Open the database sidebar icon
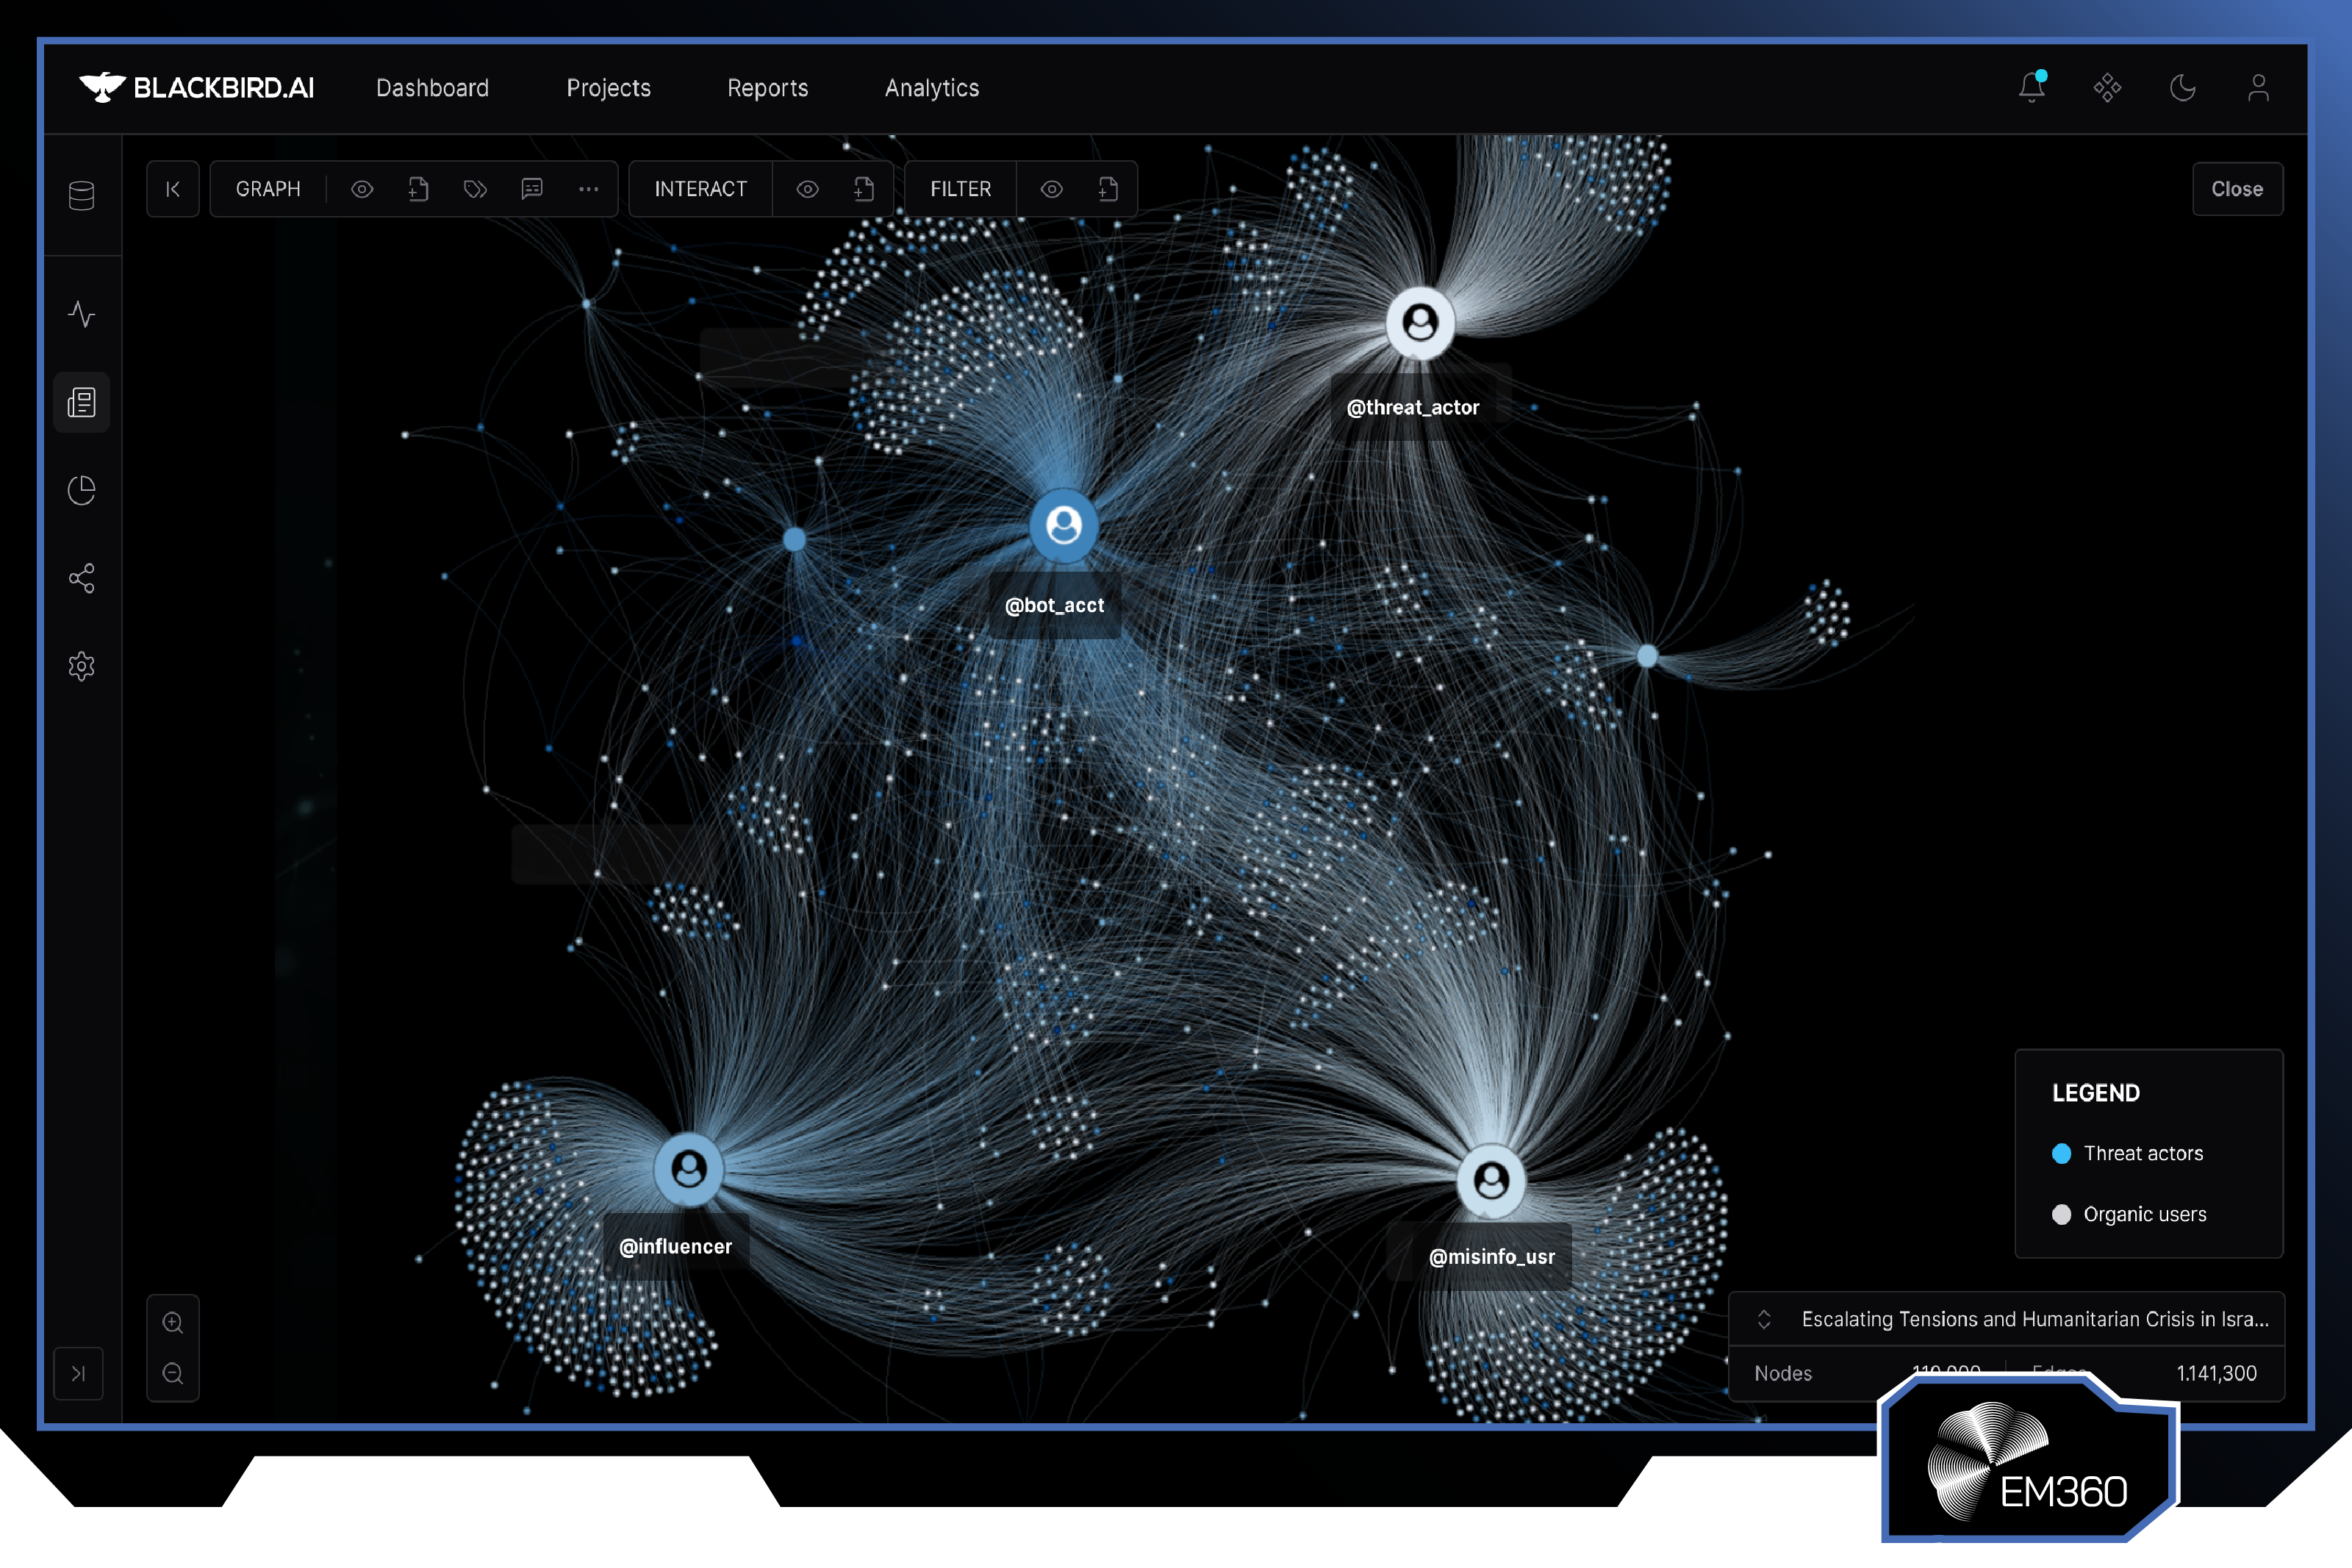Image resolution: width=2352 pixels, height=1568 pixels. click(x=82, y=195)
